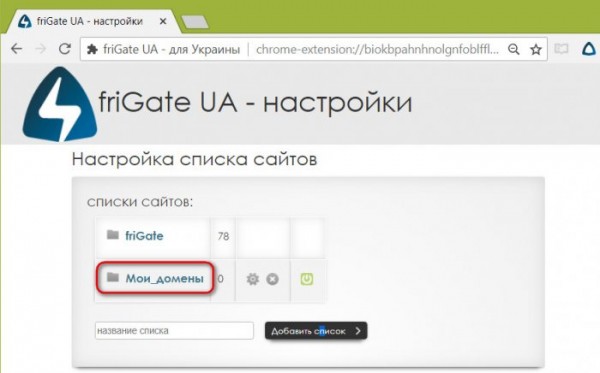Click the folder icon next to Мои_домены

click(x=112, y=277)
